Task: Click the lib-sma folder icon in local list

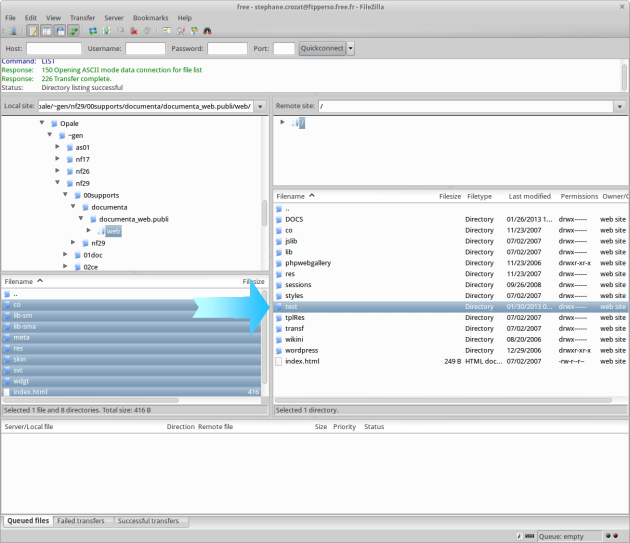Action: pos(7,327)
